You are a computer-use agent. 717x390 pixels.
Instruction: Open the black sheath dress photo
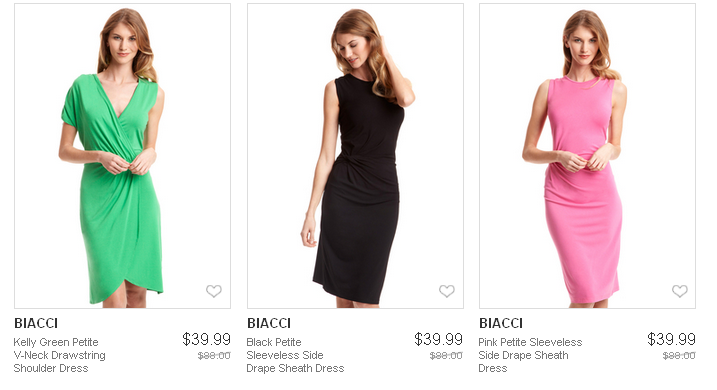pos(355,156)
